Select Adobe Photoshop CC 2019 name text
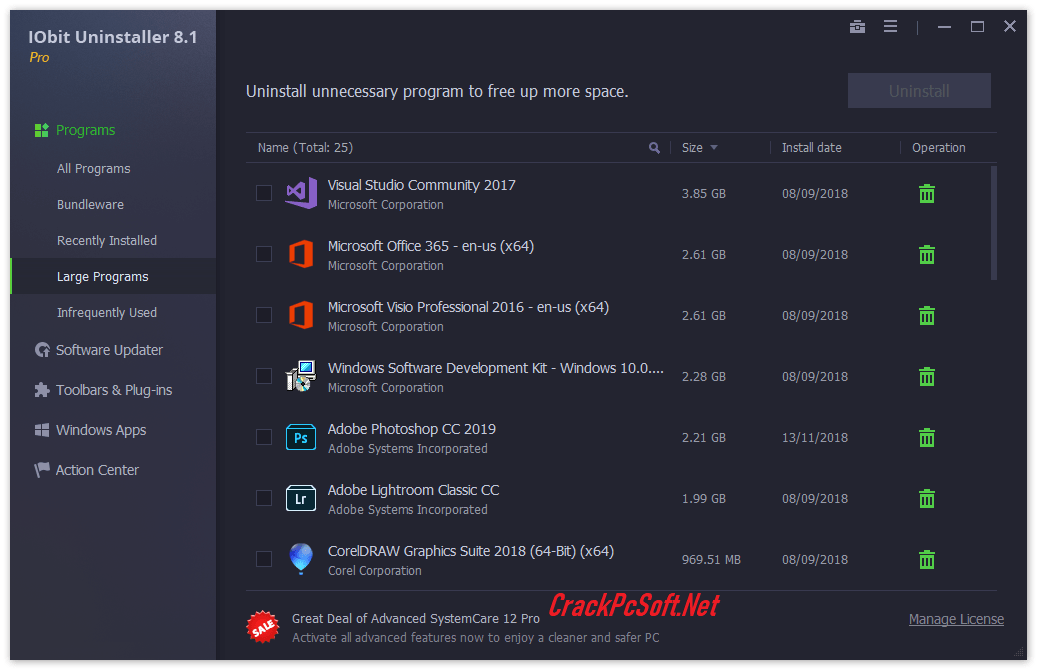 coord(411,429)
